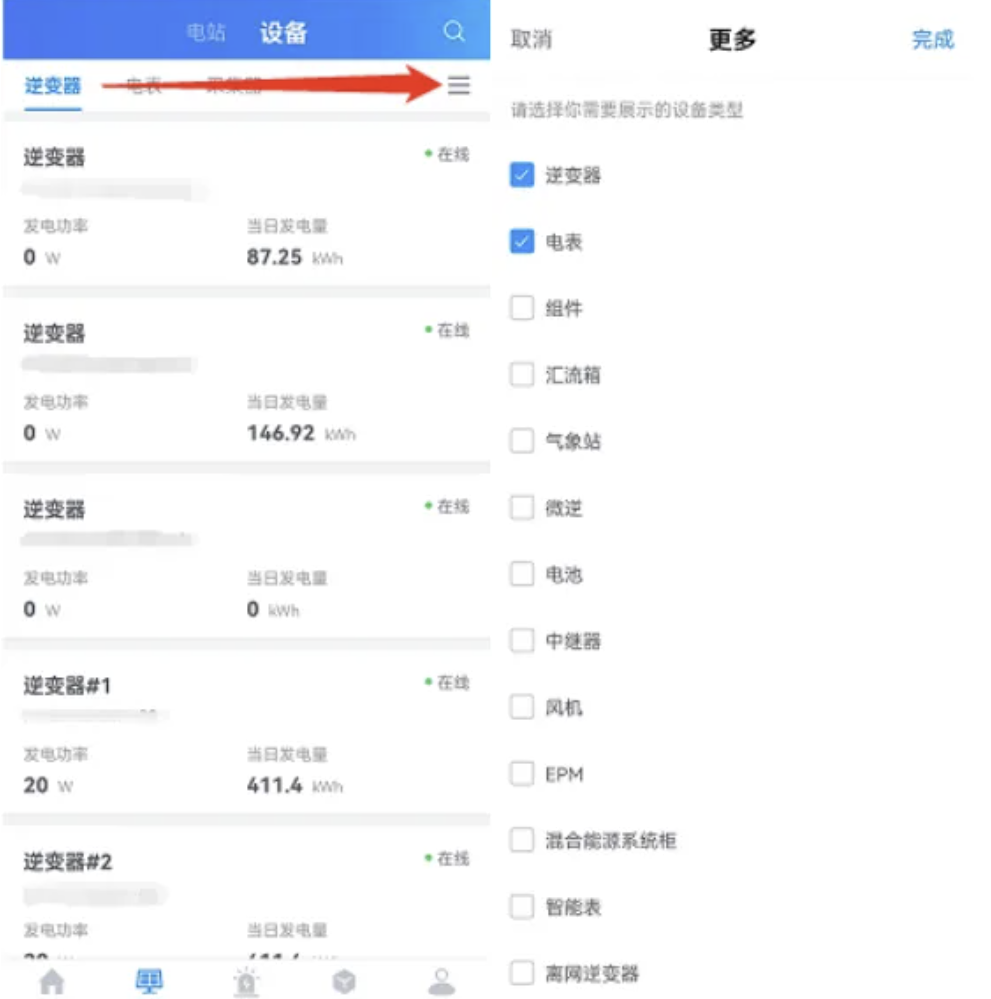Open the profile person icon
The width and height of the screenshot is (991, 999).
[442, 981]
